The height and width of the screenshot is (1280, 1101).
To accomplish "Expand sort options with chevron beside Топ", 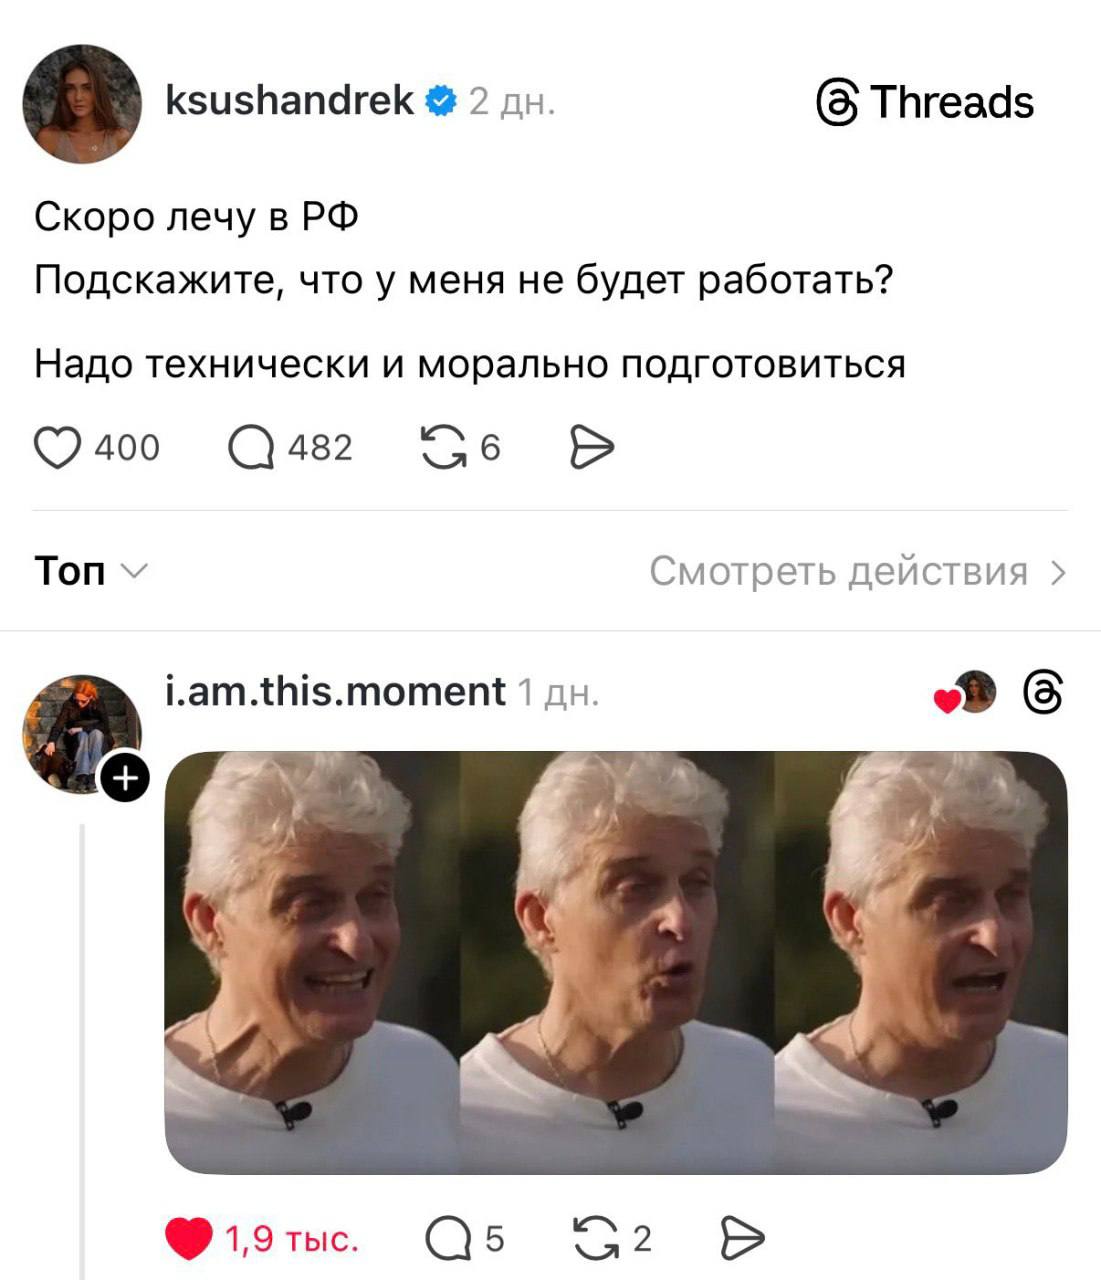I will tap(134, 571).
